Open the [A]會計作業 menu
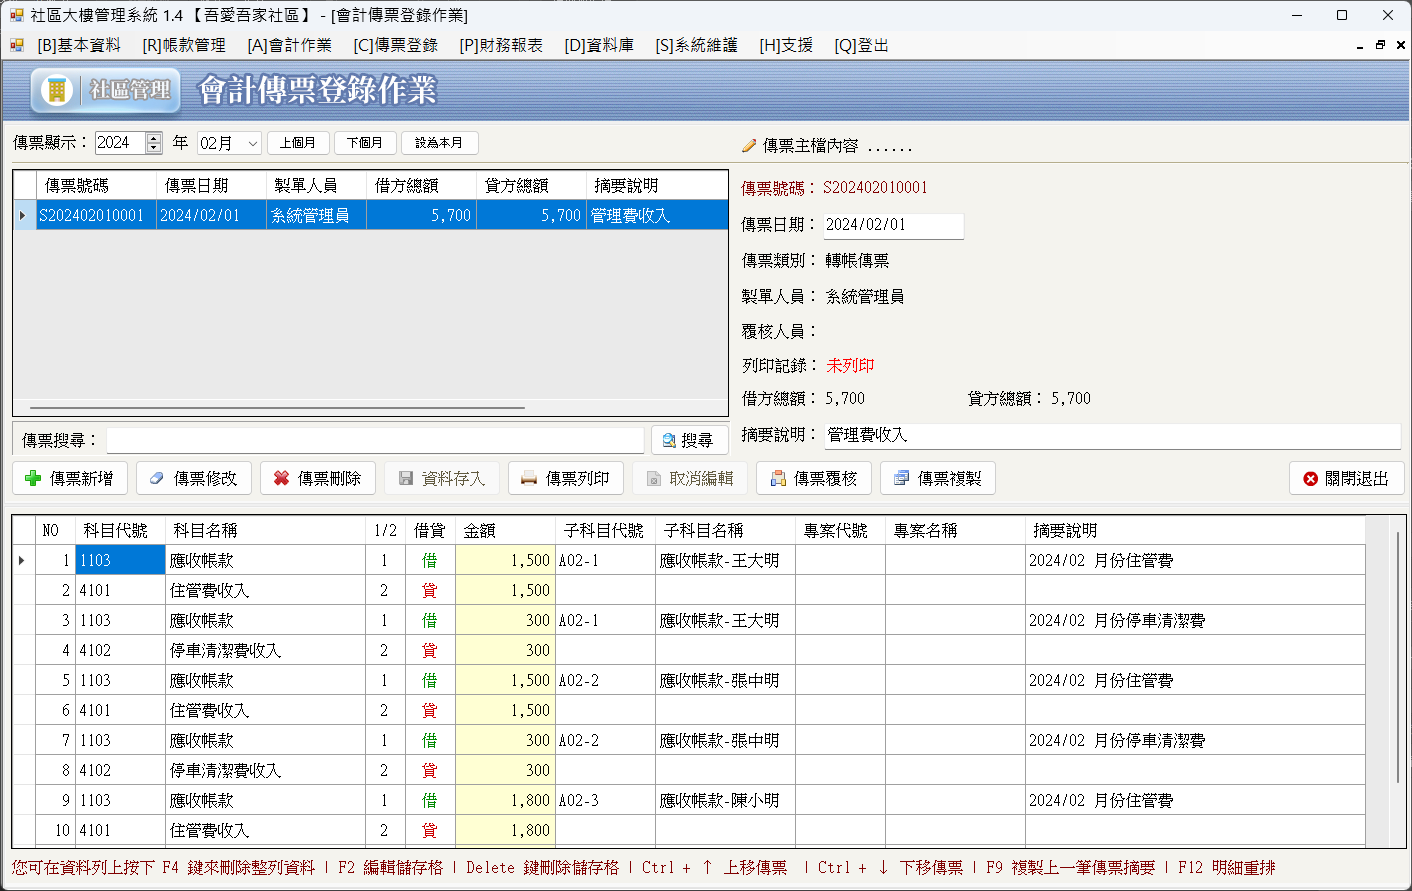The width and height of the screenshot is (1412, 891). [289, 45]
